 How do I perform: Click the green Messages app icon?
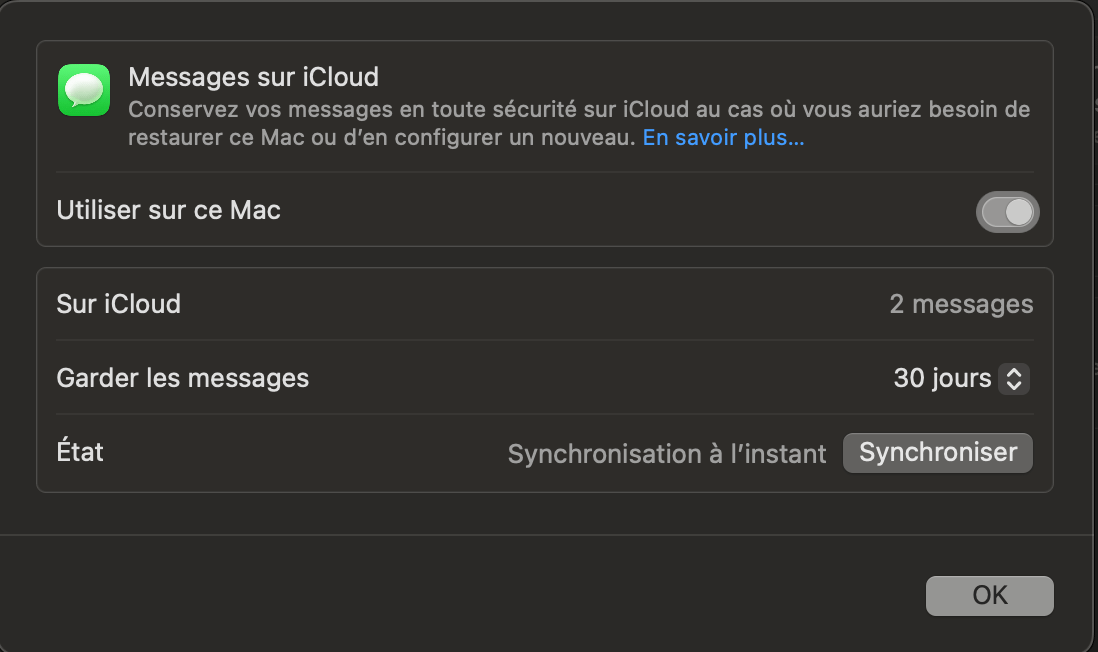(84, 90)
